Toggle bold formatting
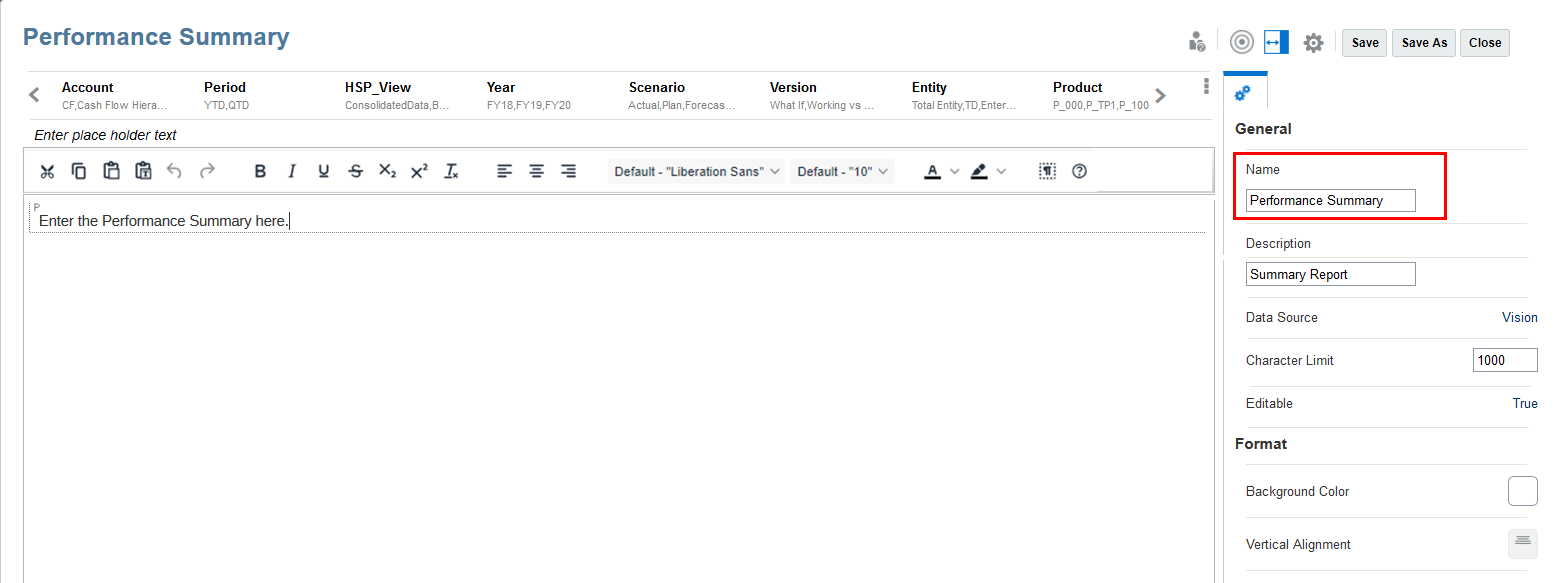The width and height of the screenshot is (1563, 583). point(260,171)
